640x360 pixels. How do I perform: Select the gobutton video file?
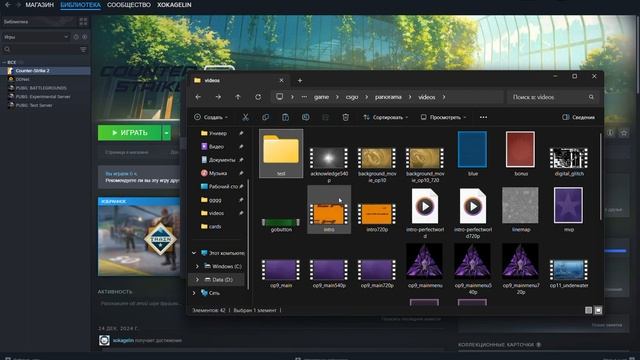coord(281,224)
